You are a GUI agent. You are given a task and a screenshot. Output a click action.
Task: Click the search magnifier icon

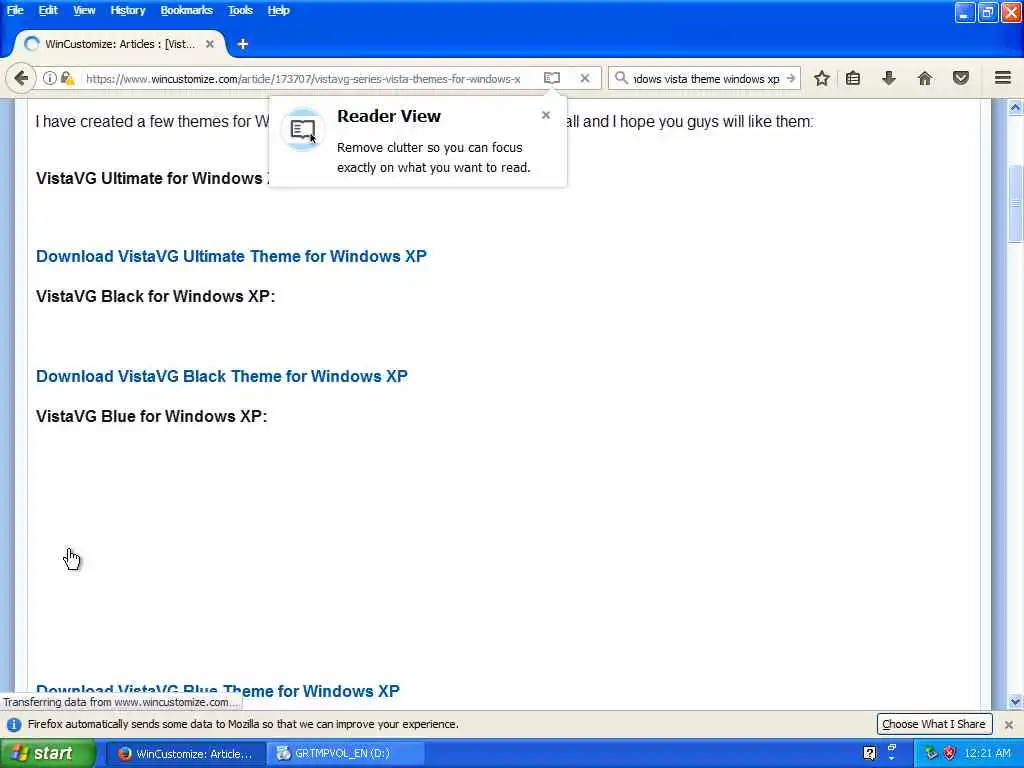(621, 78)
